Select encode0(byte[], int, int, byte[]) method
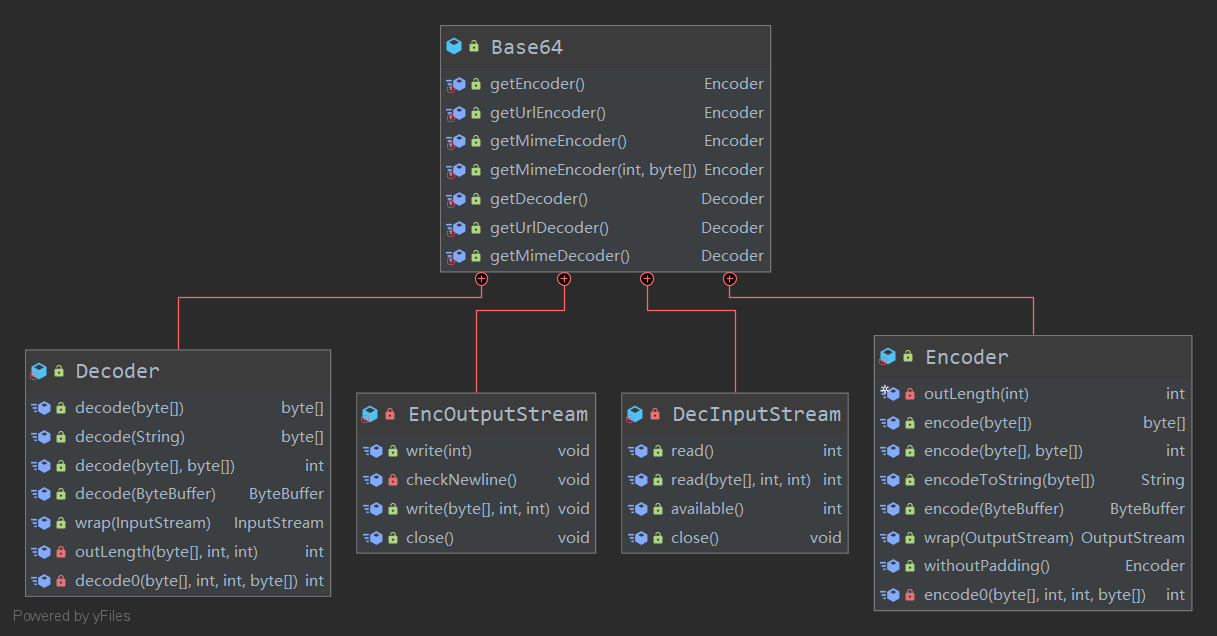This screenshot has height=636, width=1217. (1035, 595)
